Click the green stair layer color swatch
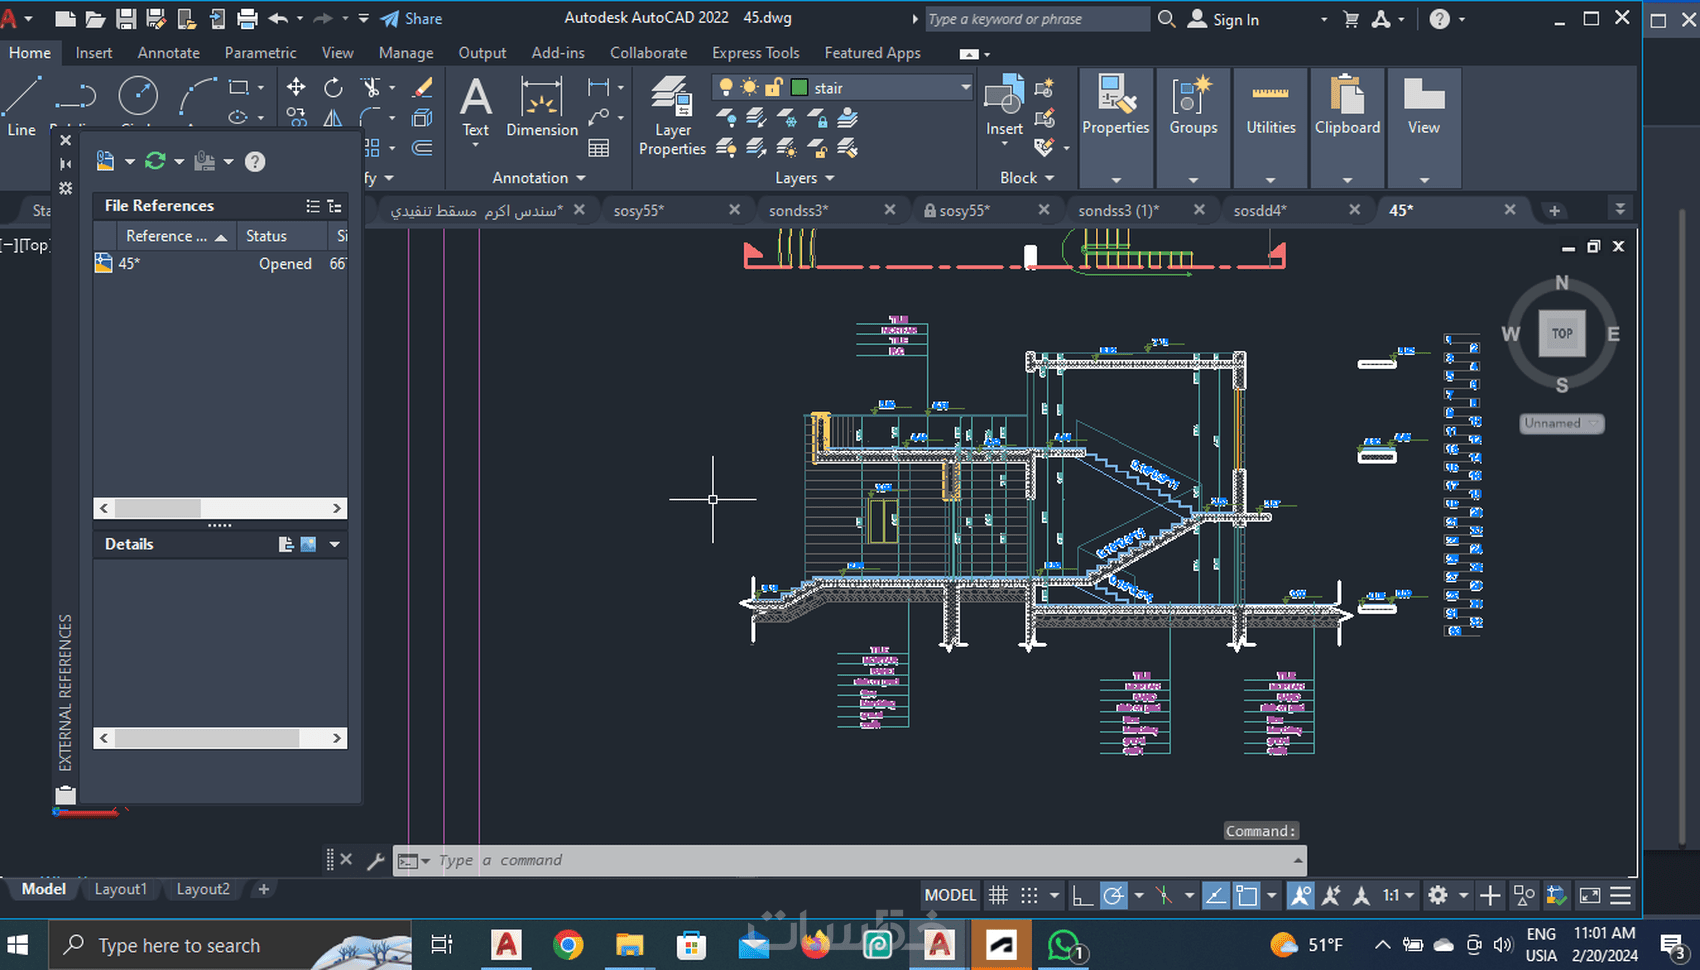 799,88
